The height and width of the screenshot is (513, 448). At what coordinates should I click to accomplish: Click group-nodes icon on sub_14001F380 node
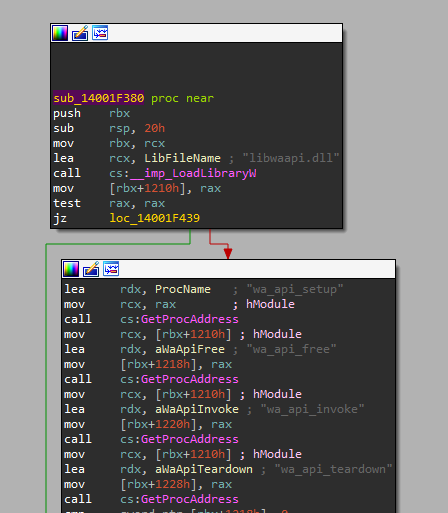pyautogui.click(x=100, y=33)
